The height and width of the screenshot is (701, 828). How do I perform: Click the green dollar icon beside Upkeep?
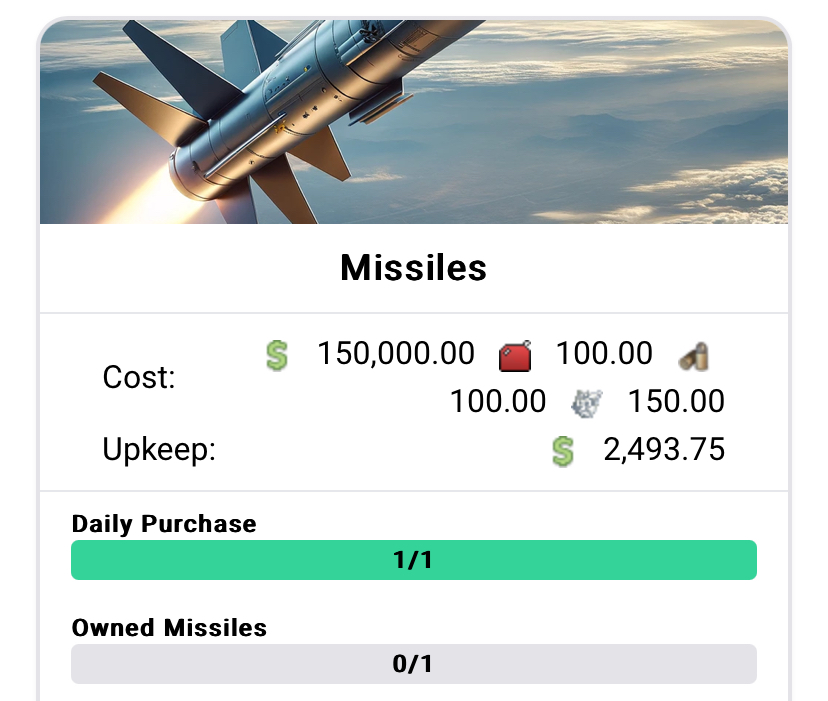pos(563,452)
